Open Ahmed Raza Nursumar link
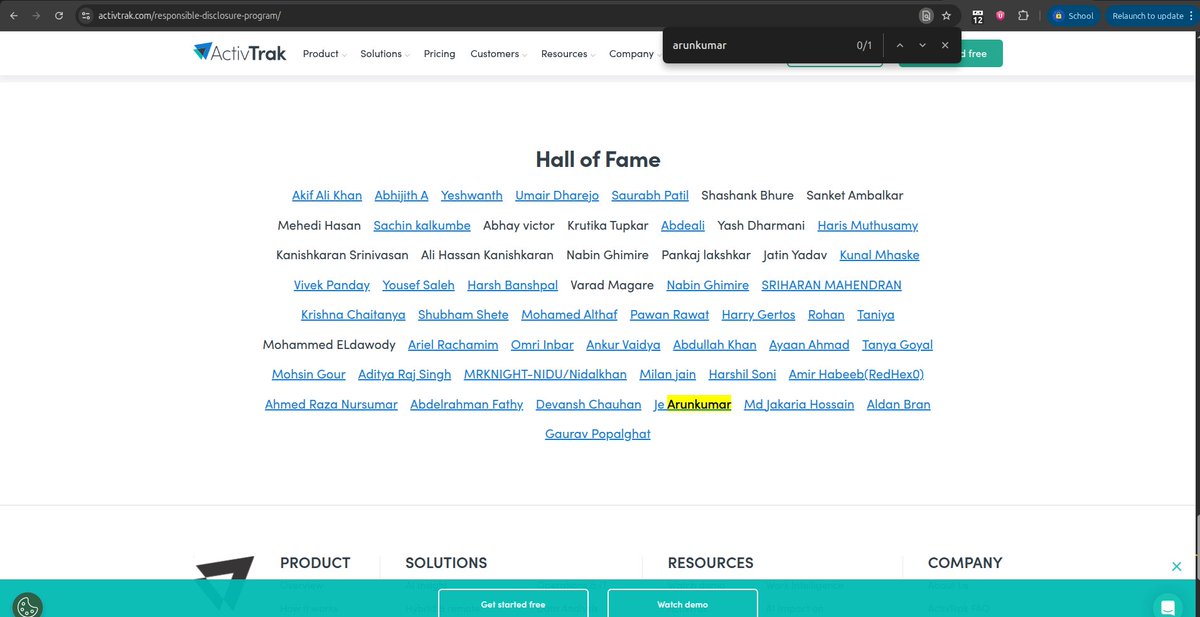 331,405
